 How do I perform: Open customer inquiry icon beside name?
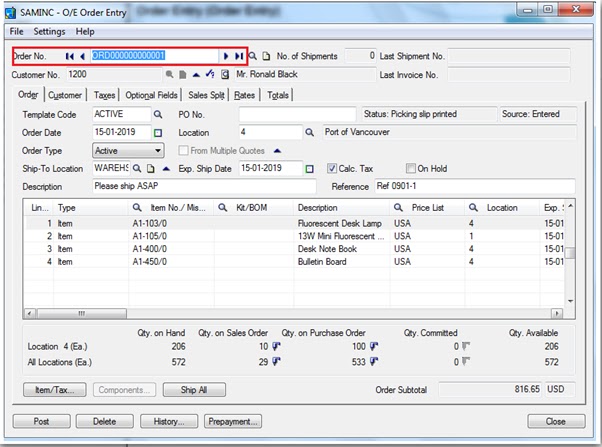pos(225,74)
